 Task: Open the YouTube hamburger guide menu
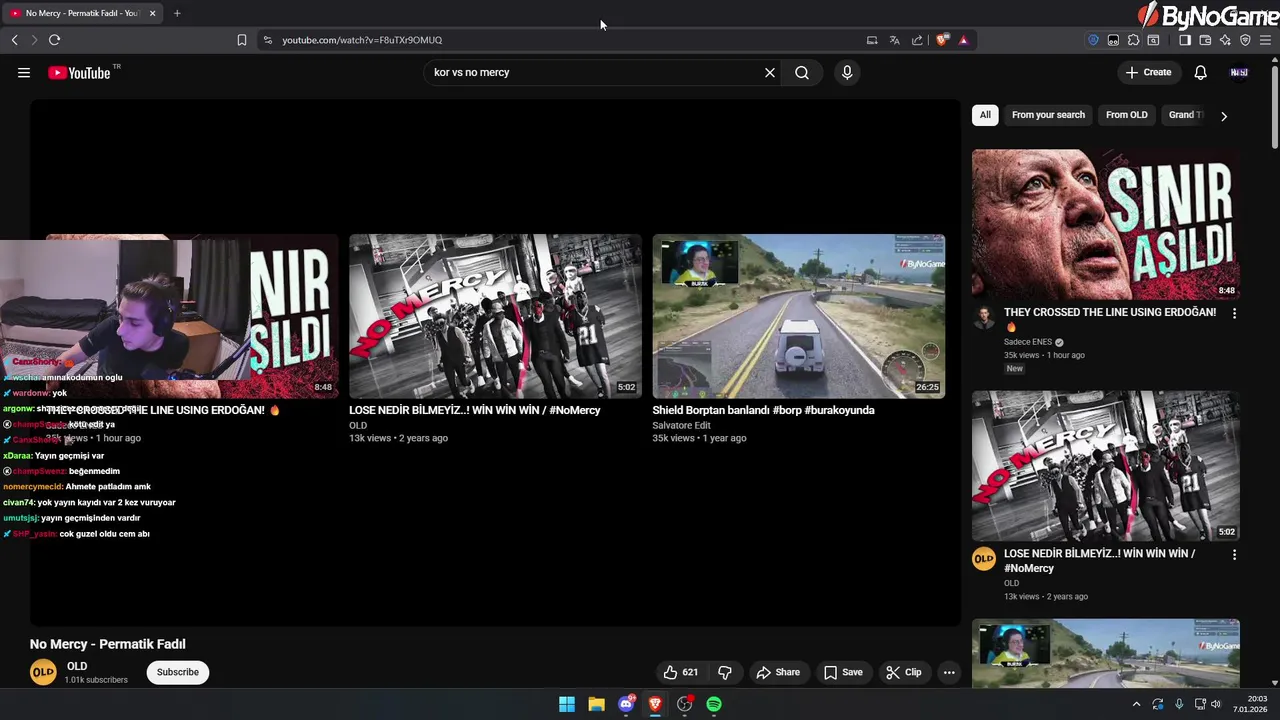coord(24,72)
